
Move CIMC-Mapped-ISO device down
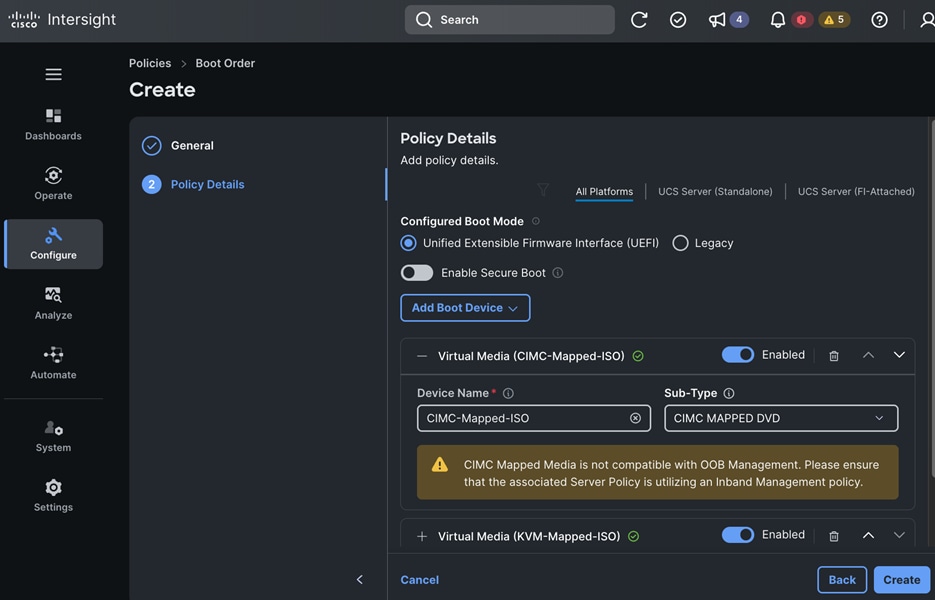(899, 355)
